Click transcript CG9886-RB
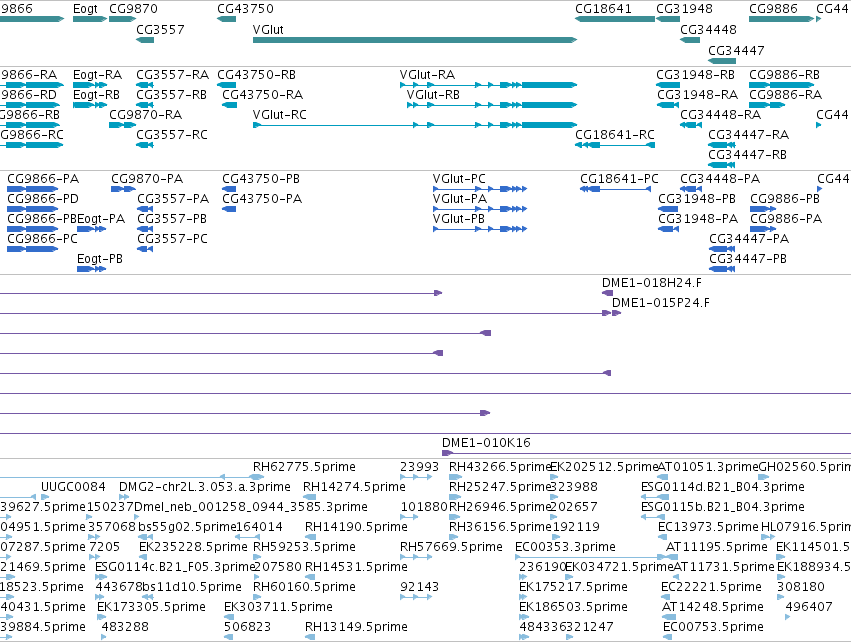Image resolution: width=851 pixels, height=642 pixels. coord(782,85)
